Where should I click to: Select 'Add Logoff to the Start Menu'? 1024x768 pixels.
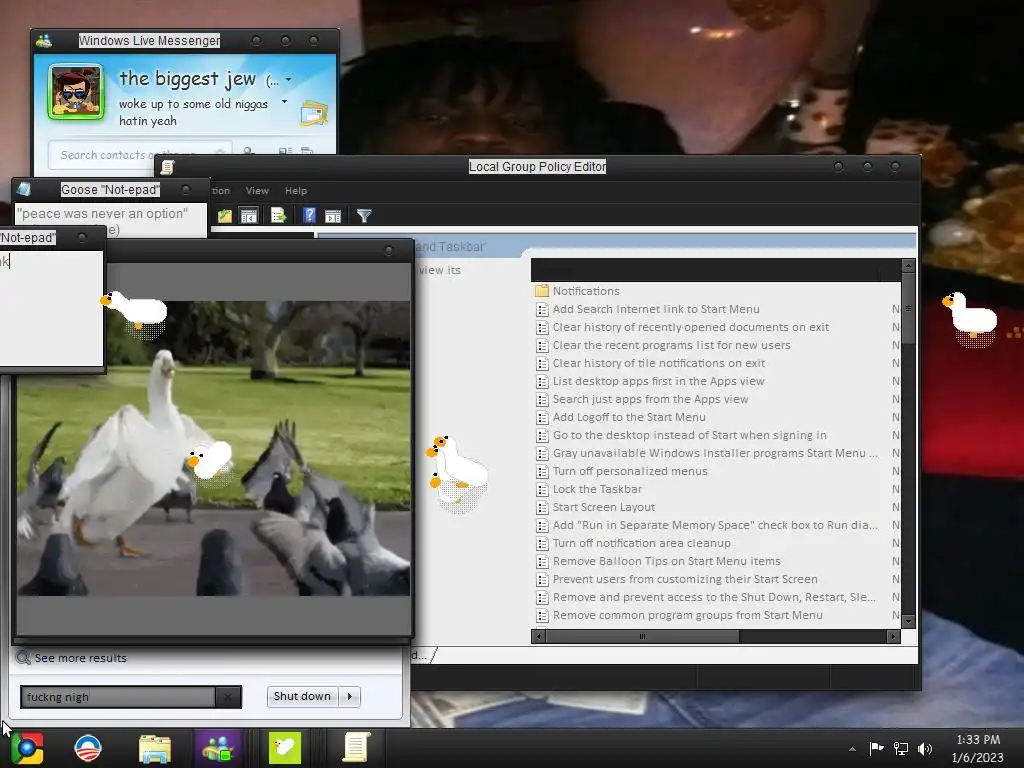[x=629, y=417]
